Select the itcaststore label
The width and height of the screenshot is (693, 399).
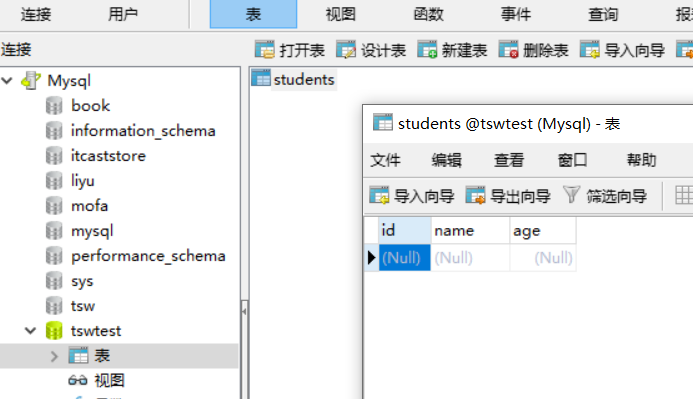click(108, 156)
